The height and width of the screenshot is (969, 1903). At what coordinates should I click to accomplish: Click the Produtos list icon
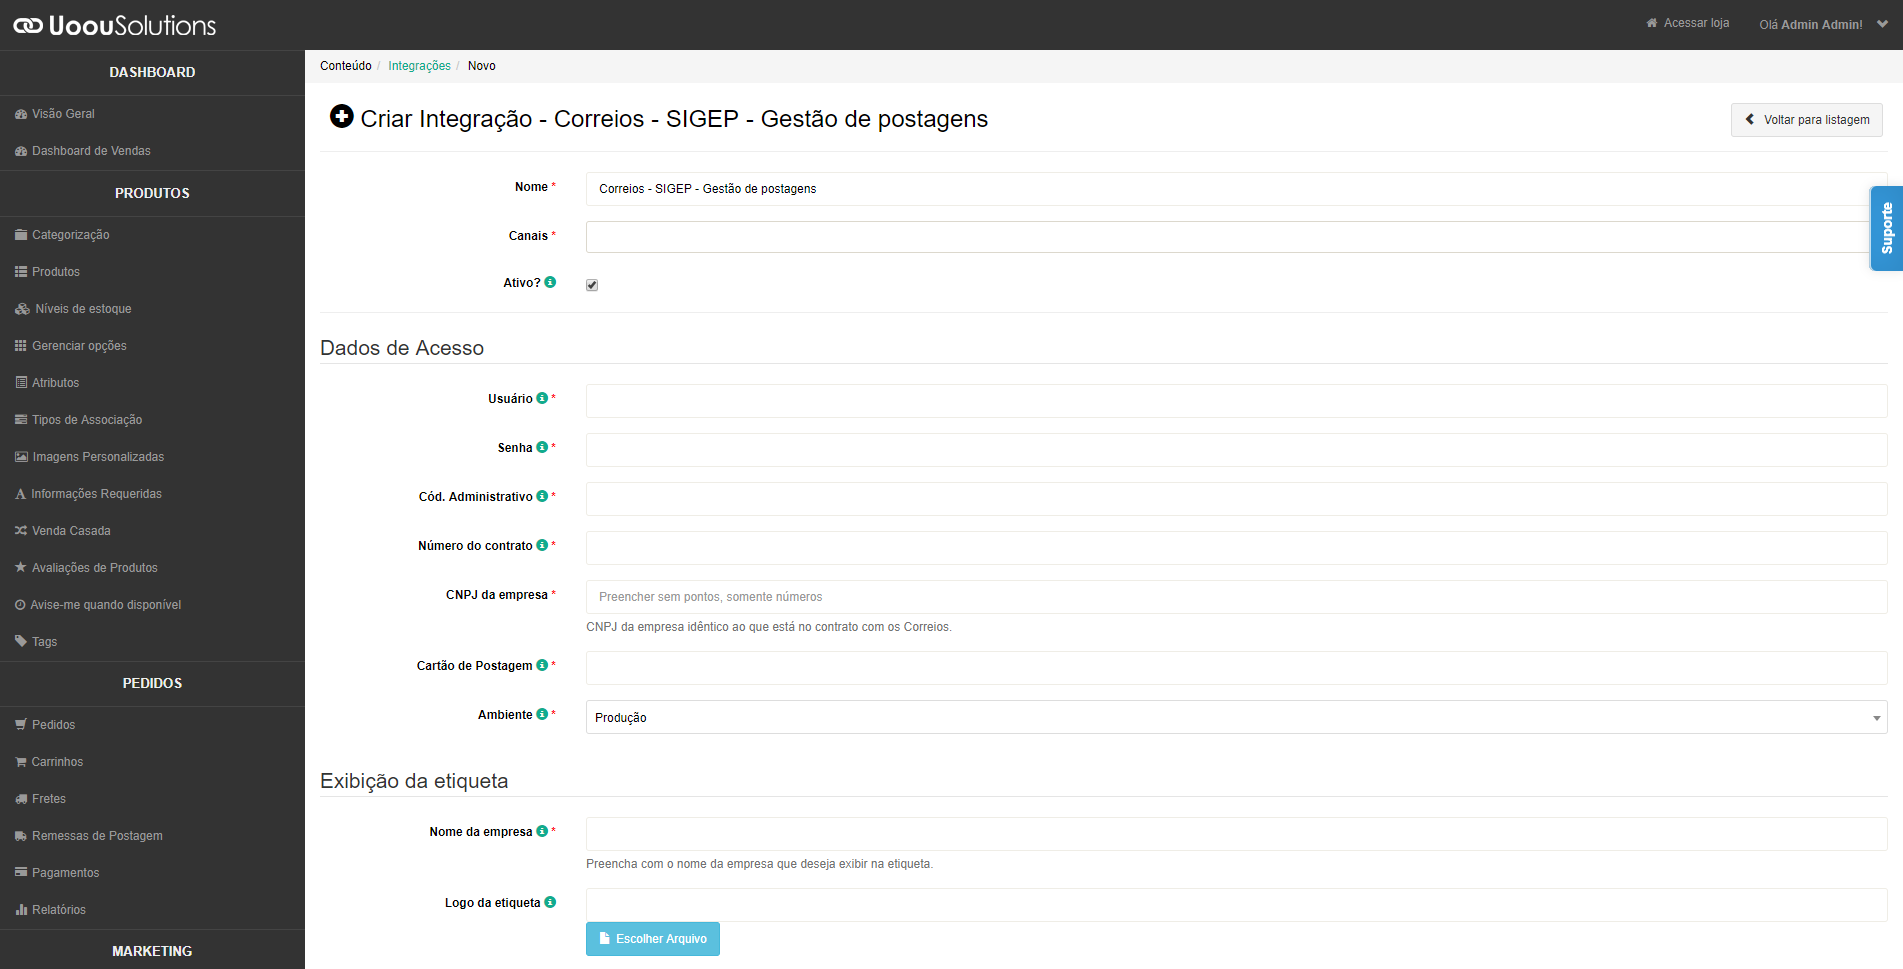(x=21, y=272)
